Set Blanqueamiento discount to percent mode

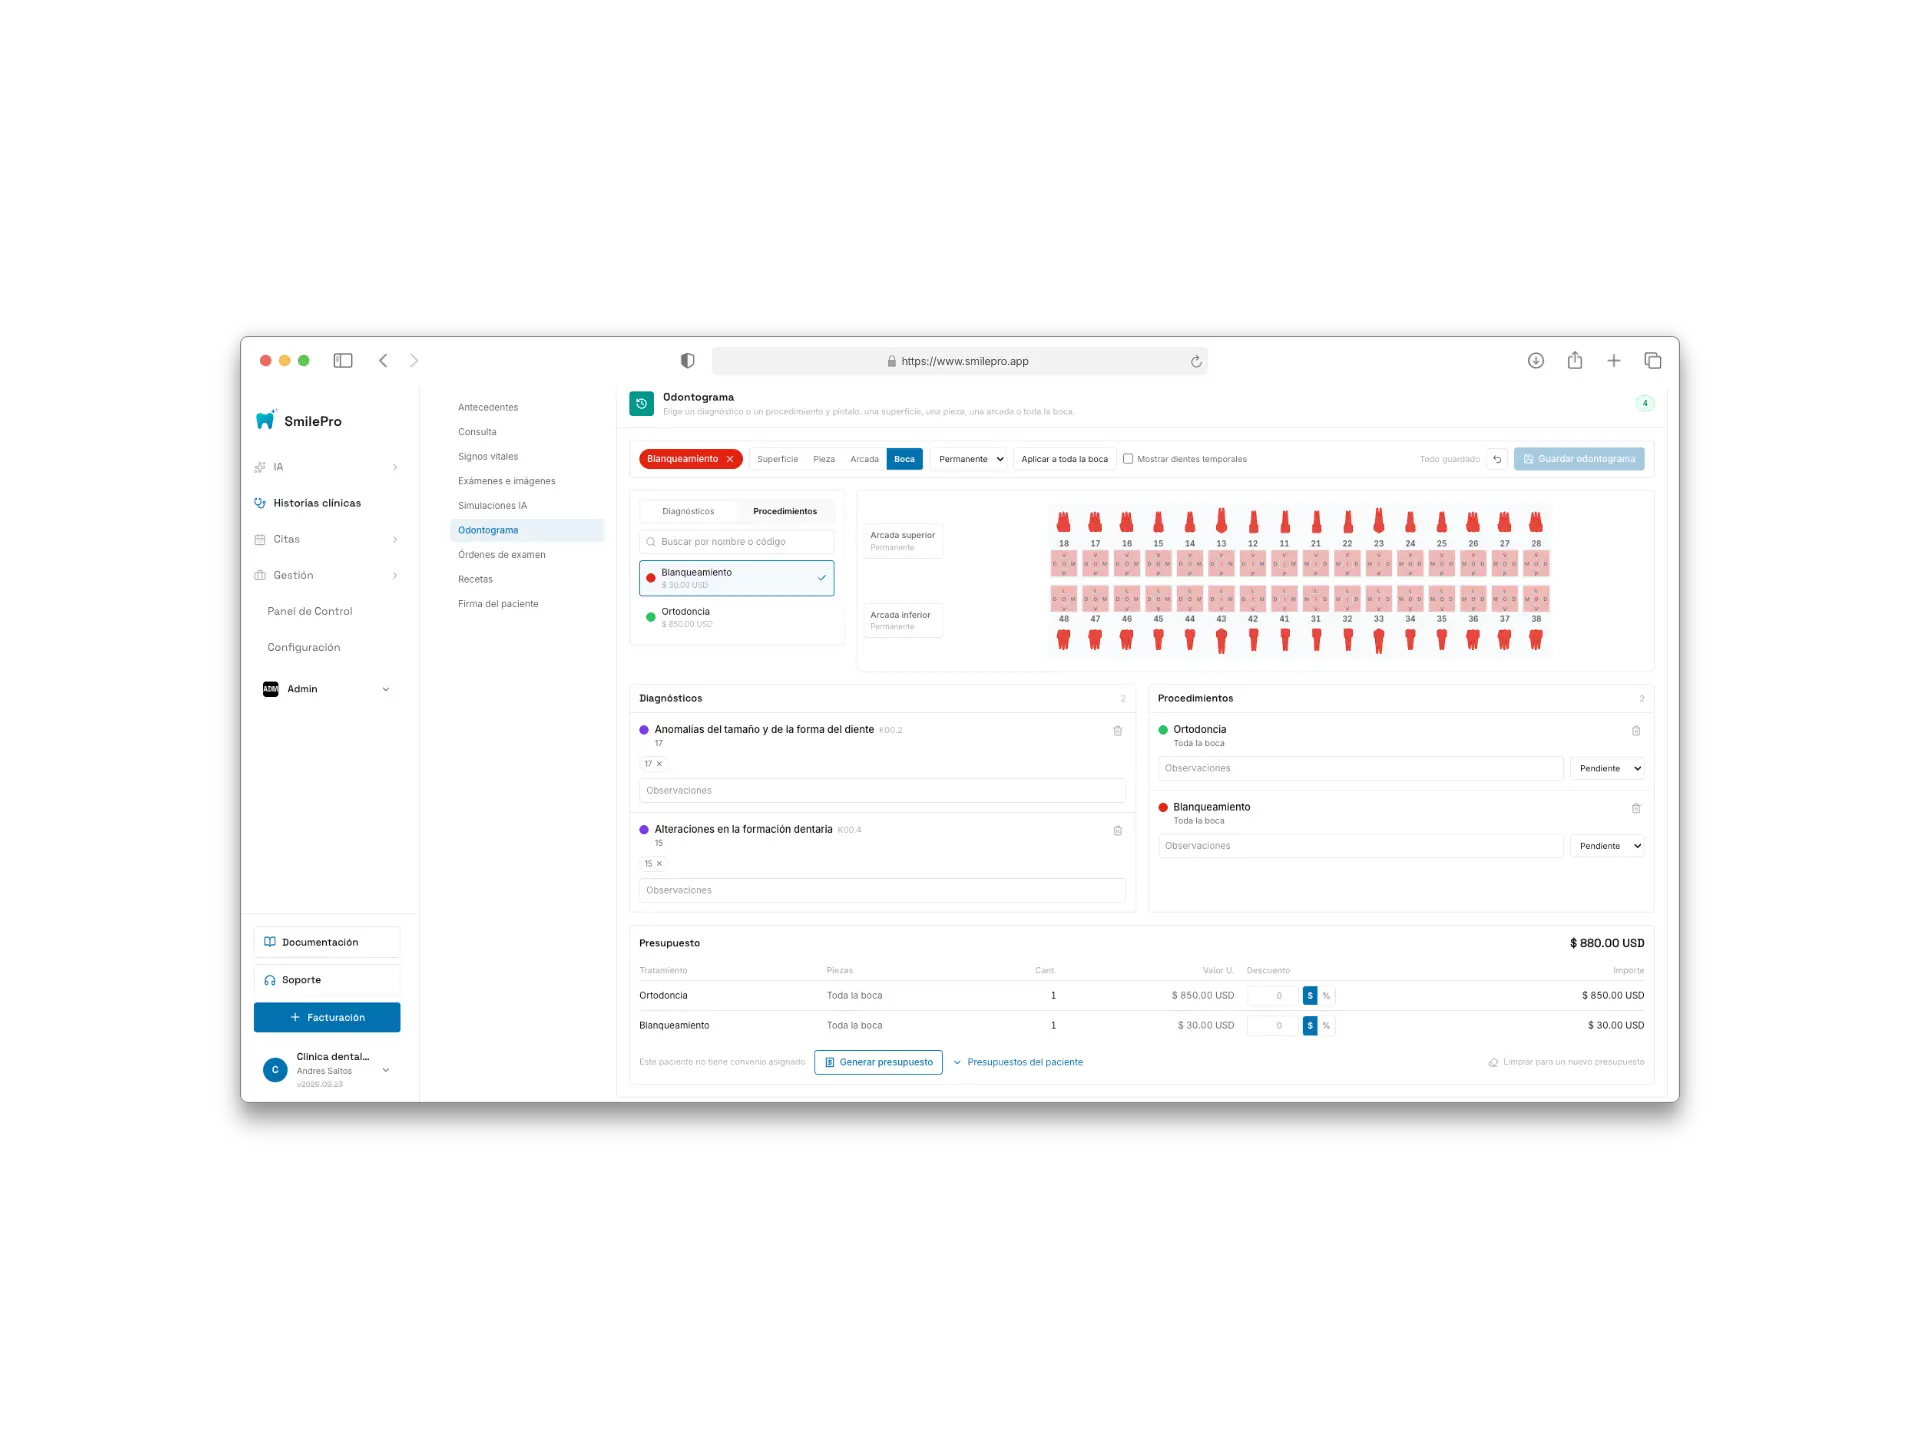coord(1326,1026)
